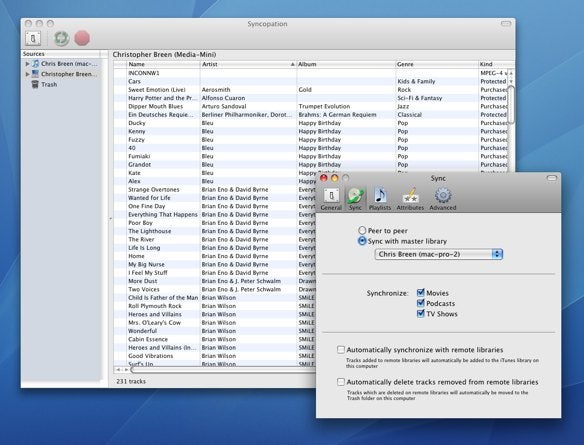Sort tracks by the Album column
This screenshot has width=584, height=445.
(x=346, y=64)
